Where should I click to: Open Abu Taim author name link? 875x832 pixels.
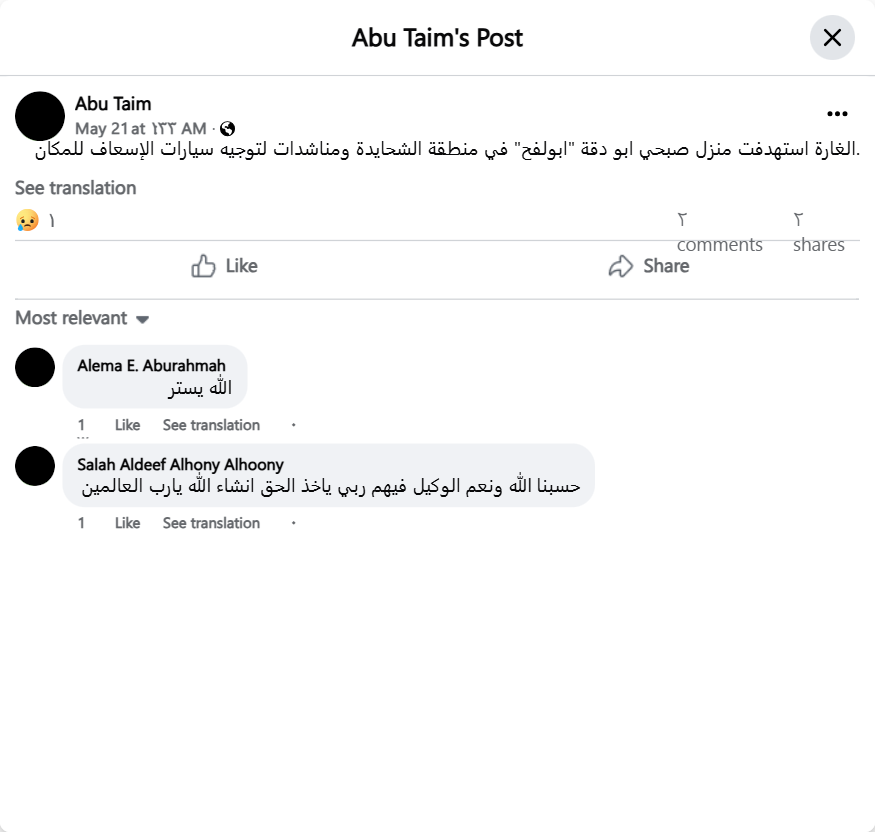click(113, 104)
